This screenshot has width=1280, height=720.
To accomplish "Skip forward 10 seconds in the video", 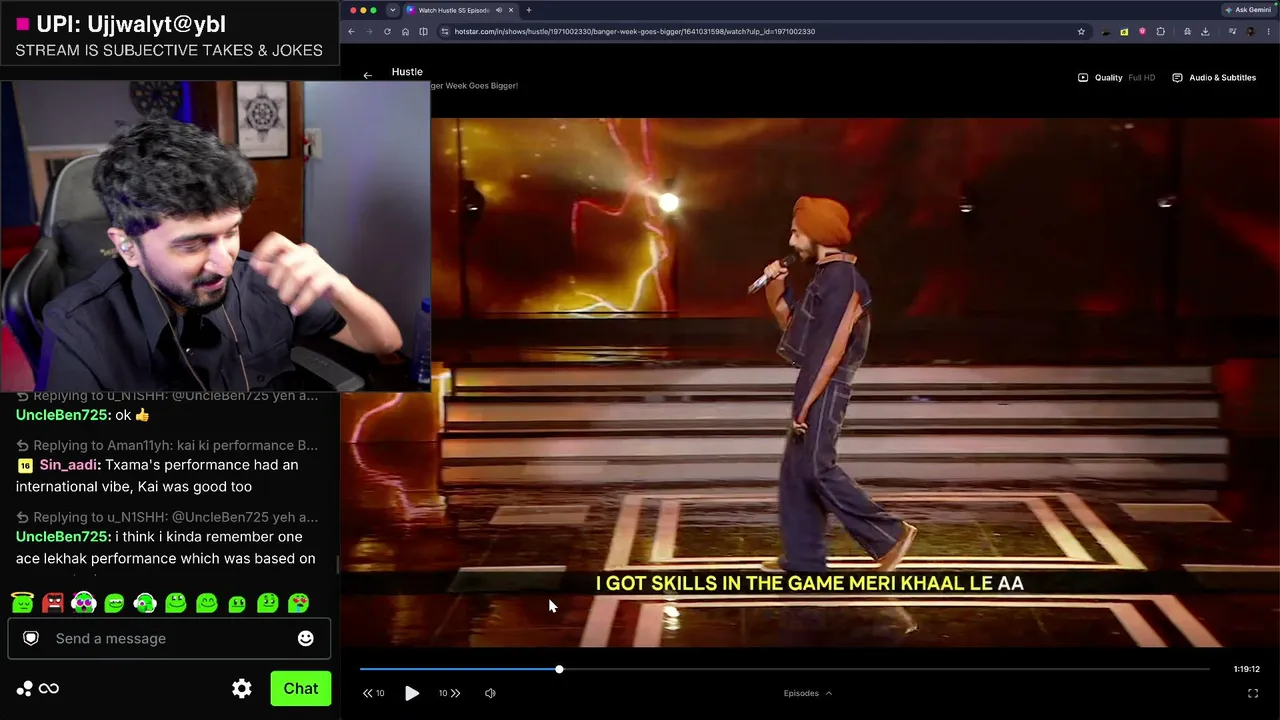I will click(449, 693).
